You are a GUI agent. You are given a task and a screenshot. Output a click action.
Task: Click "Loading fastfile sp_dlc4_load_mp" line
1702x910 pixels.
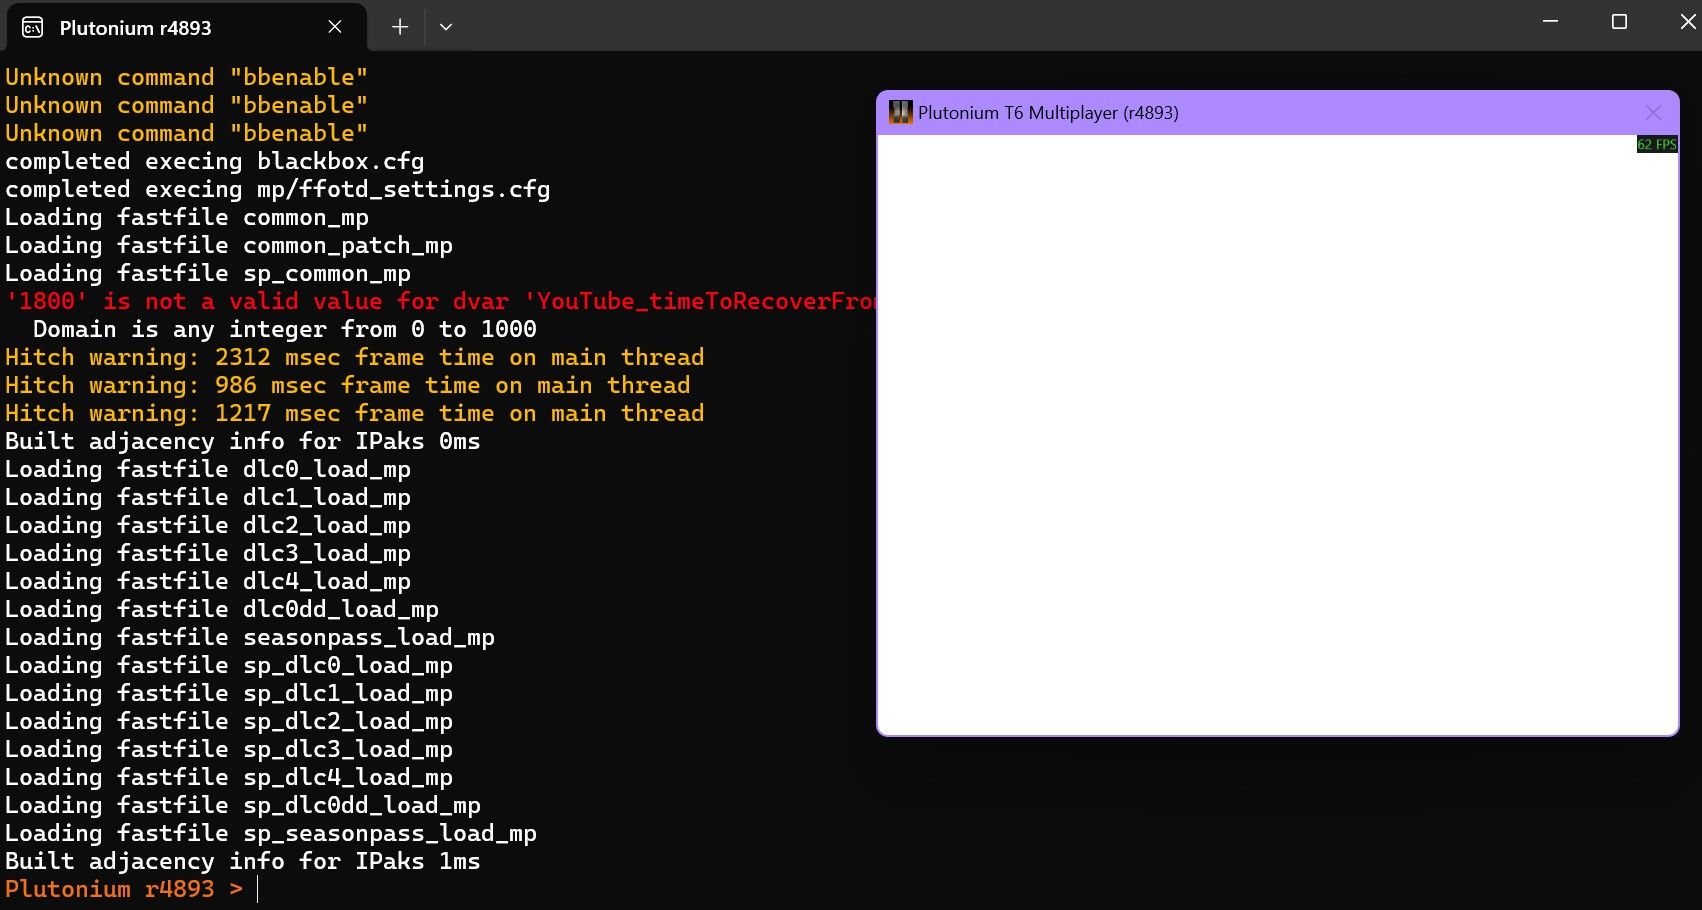pos(228,777)
